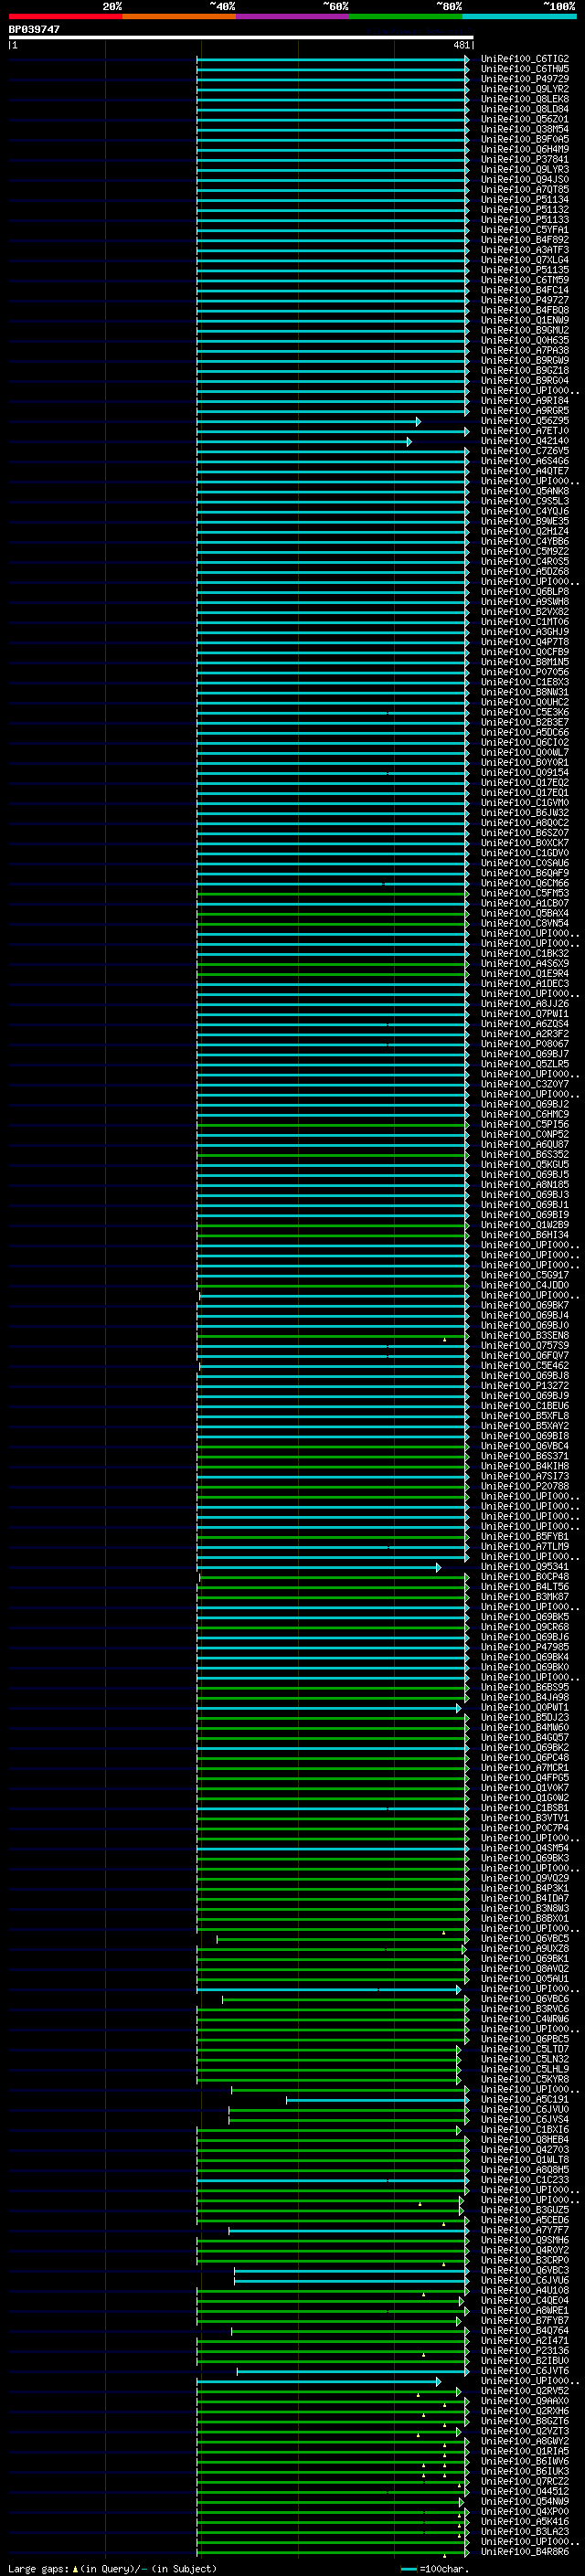Select hit label UniRef100_B5XFL8
Image resolution: width=585 pixels, height=2576 pixels.
[525, 1416]
